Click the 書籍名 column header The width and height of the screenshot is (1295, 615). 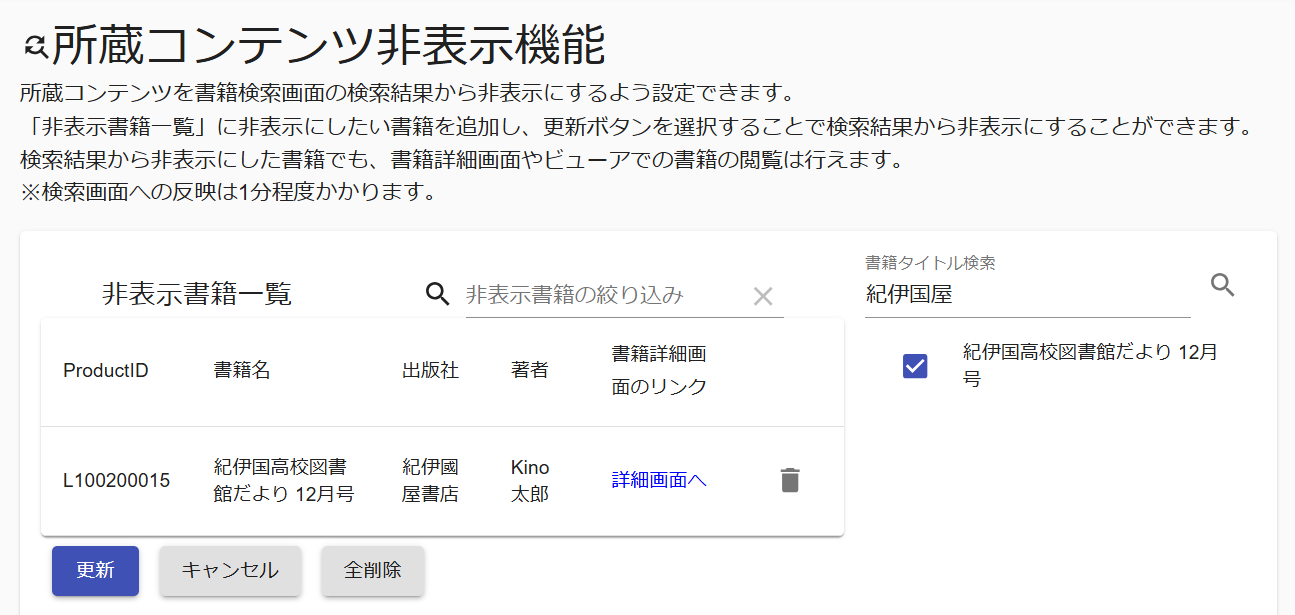(242, 371)
